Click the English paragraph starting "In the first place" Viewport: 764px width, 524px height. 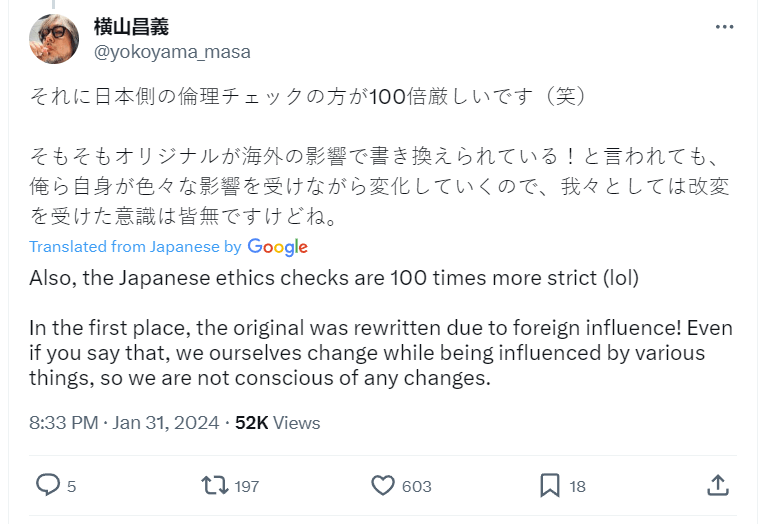[366, 354]
